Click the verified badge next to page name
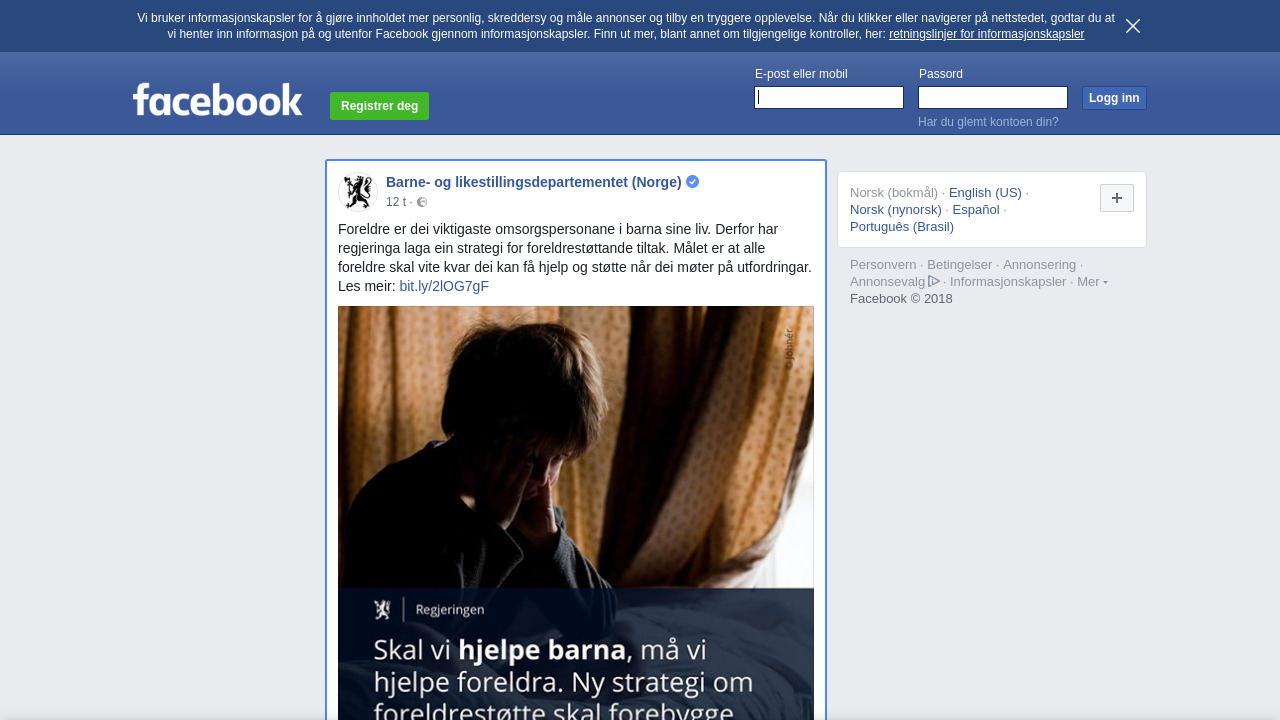The height and width of the screenshot is (720, 1280). (x=693, y=182)
